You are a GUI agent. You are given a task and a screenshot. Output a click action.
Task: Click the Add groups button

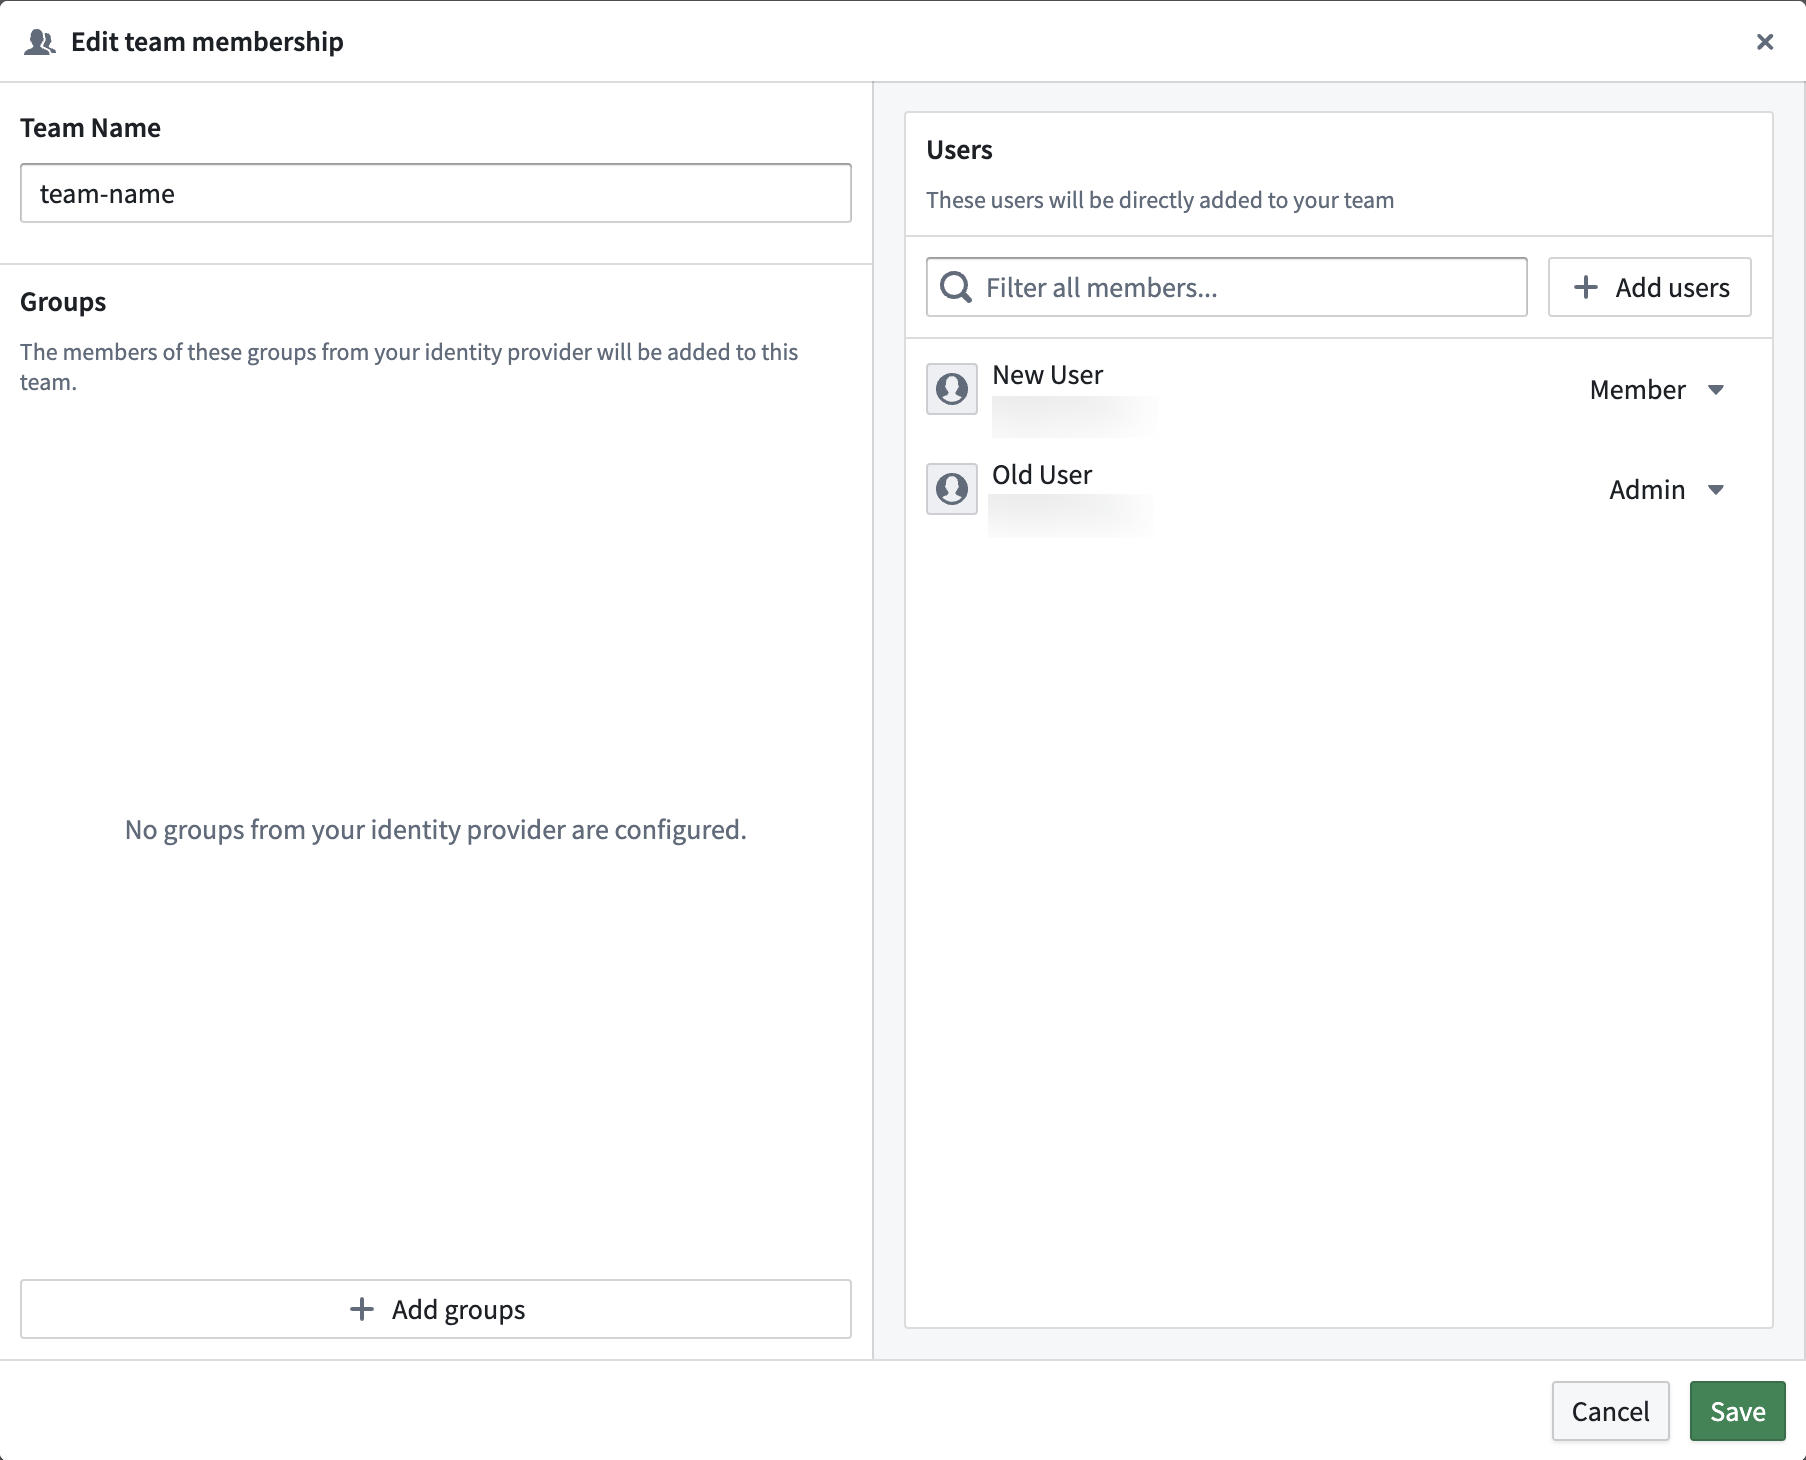pos(436,1309)
